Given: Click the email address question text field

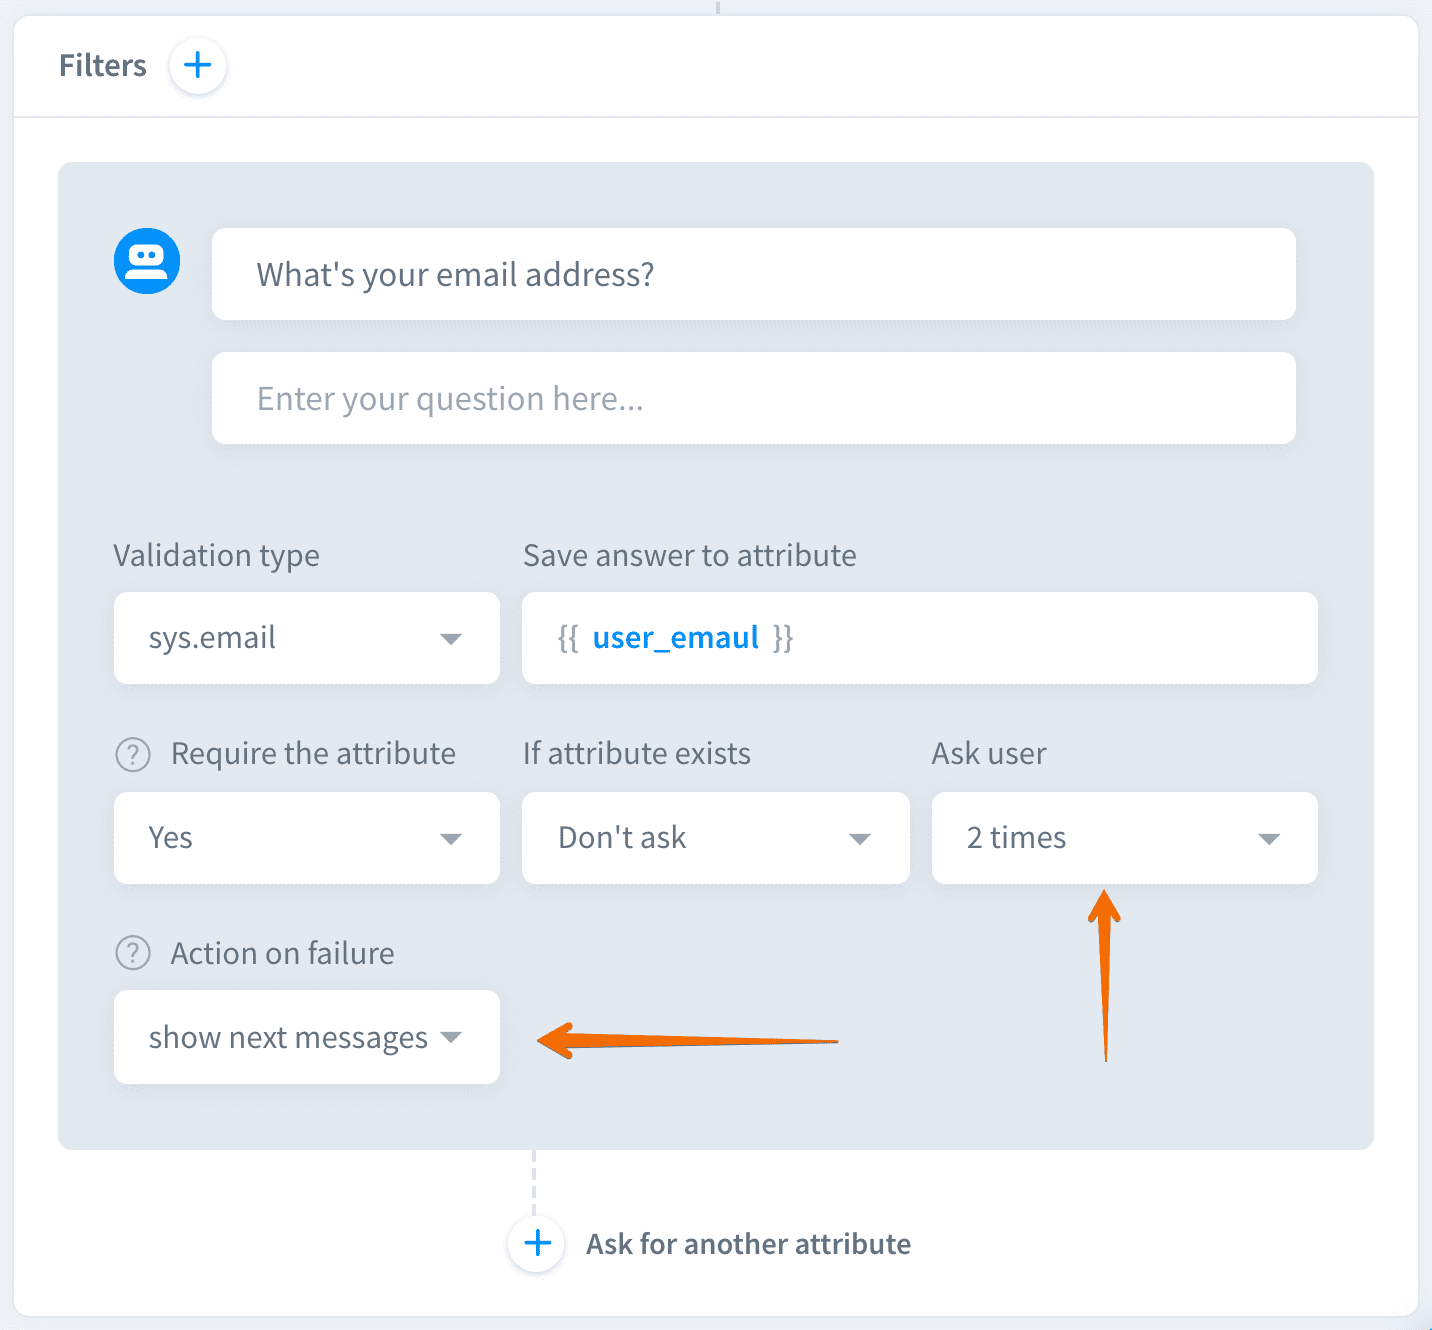Looking at the screenshot, I should tap(753, 275).
